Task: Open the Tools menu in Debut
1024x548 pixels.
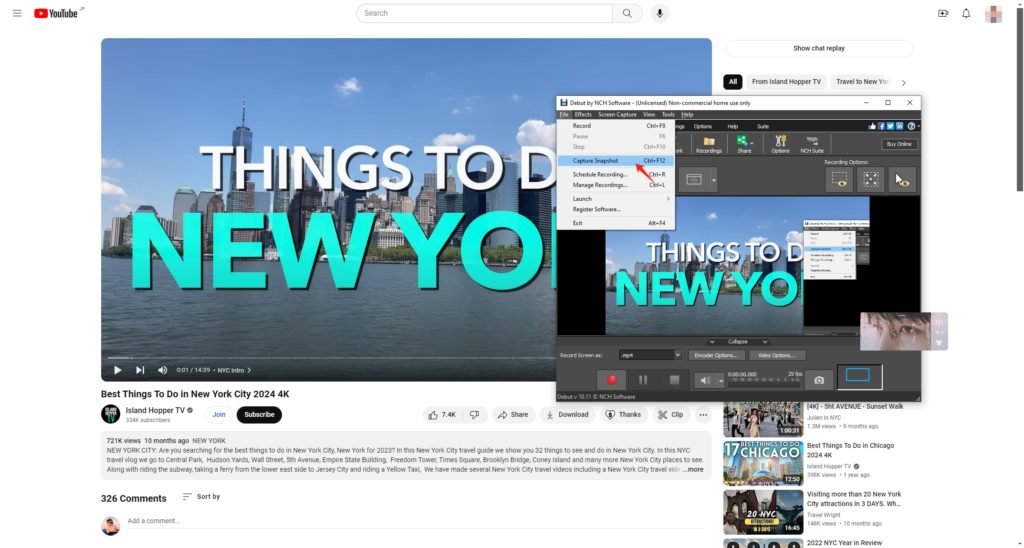Action: [x=668, y=114]
